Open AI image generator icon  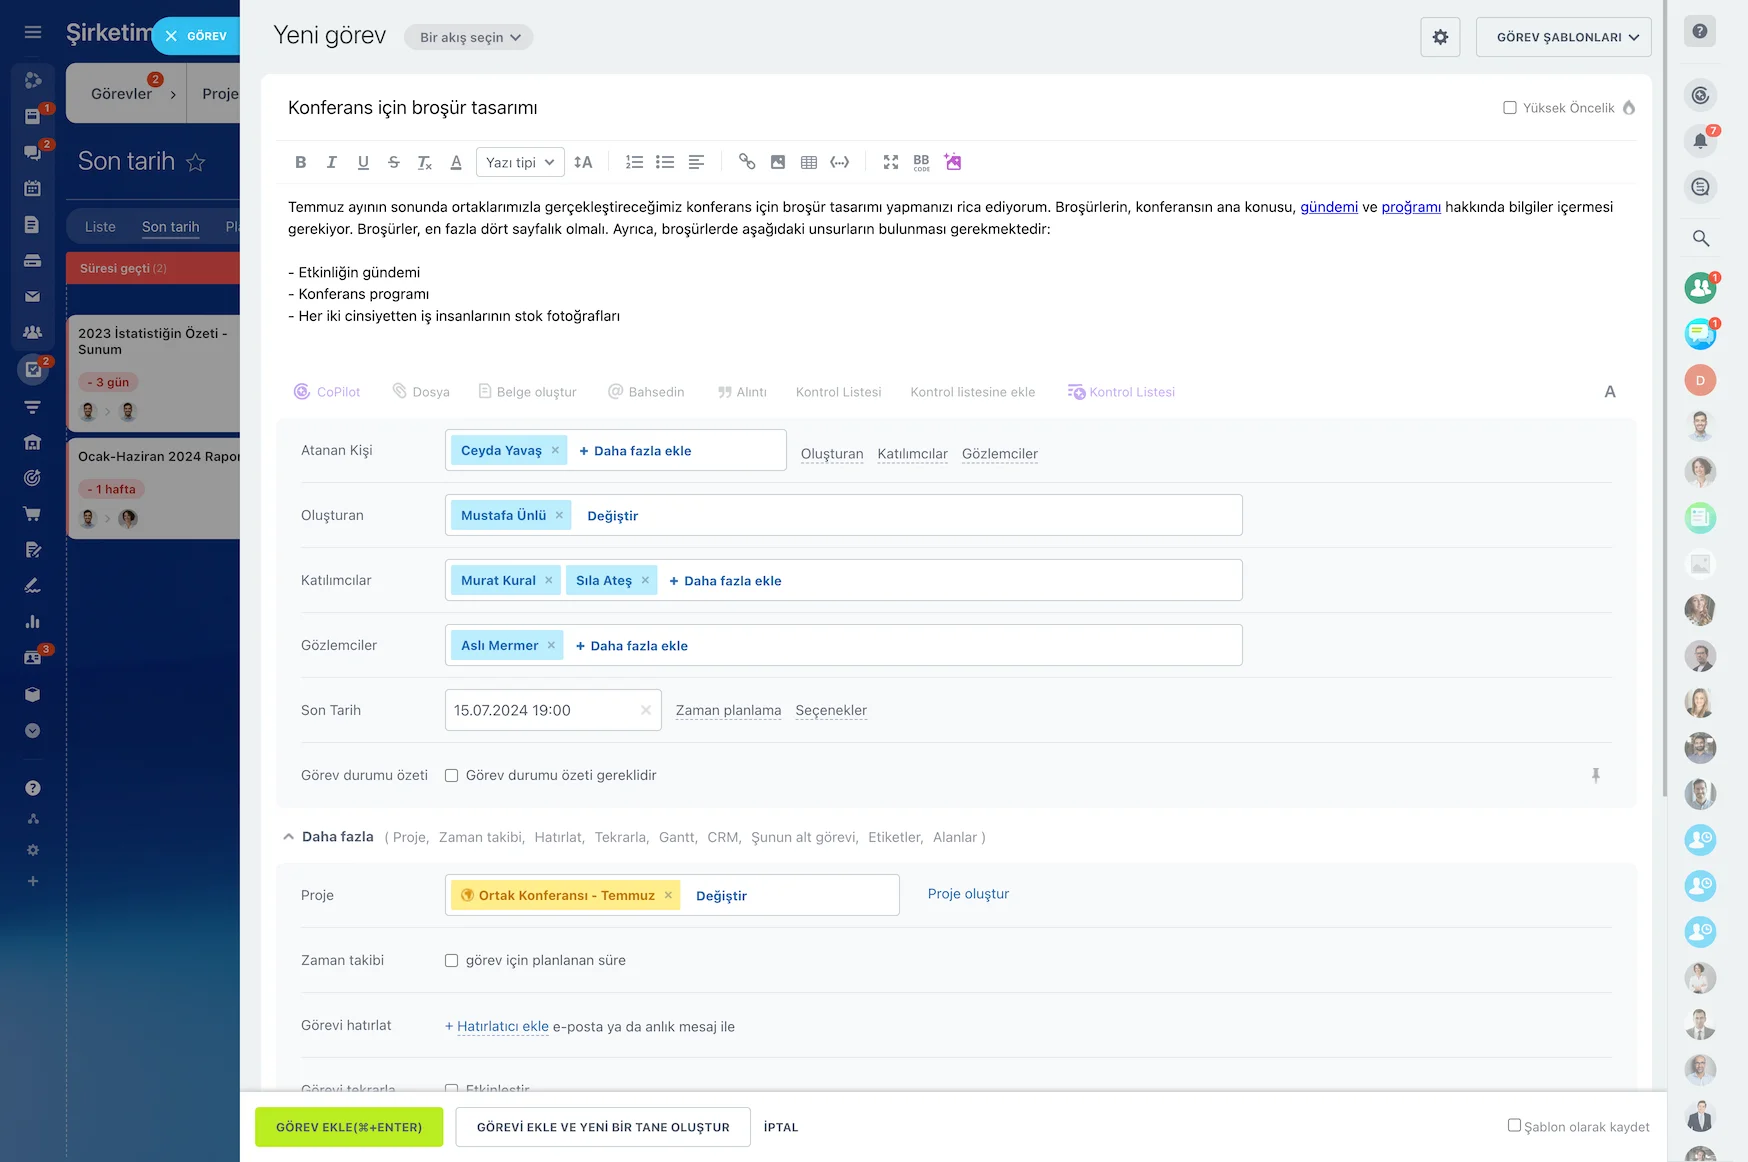coord(953,162)
